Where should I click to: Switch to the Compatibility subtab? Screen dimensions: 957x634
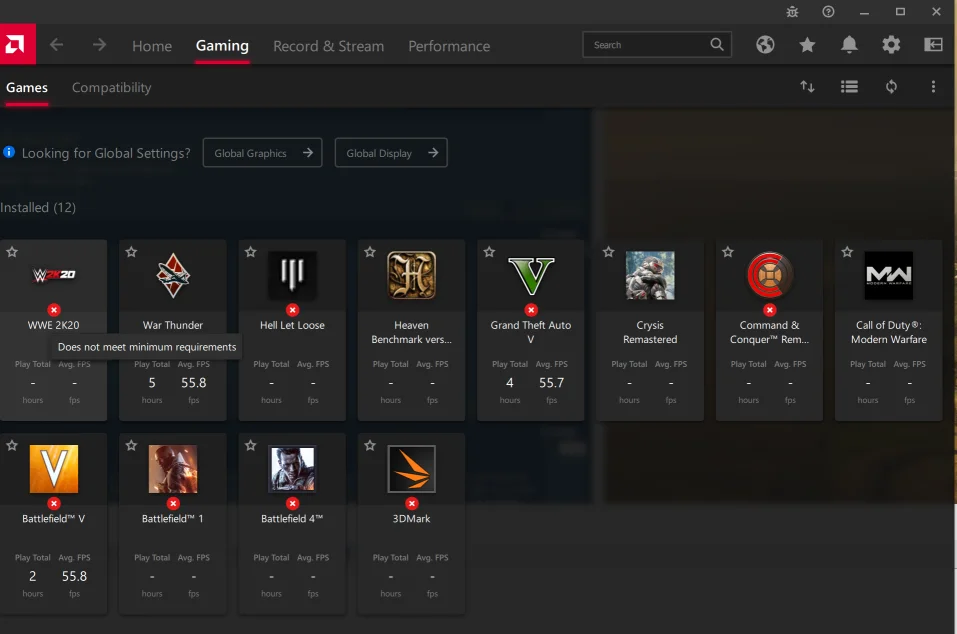[112, 88]
